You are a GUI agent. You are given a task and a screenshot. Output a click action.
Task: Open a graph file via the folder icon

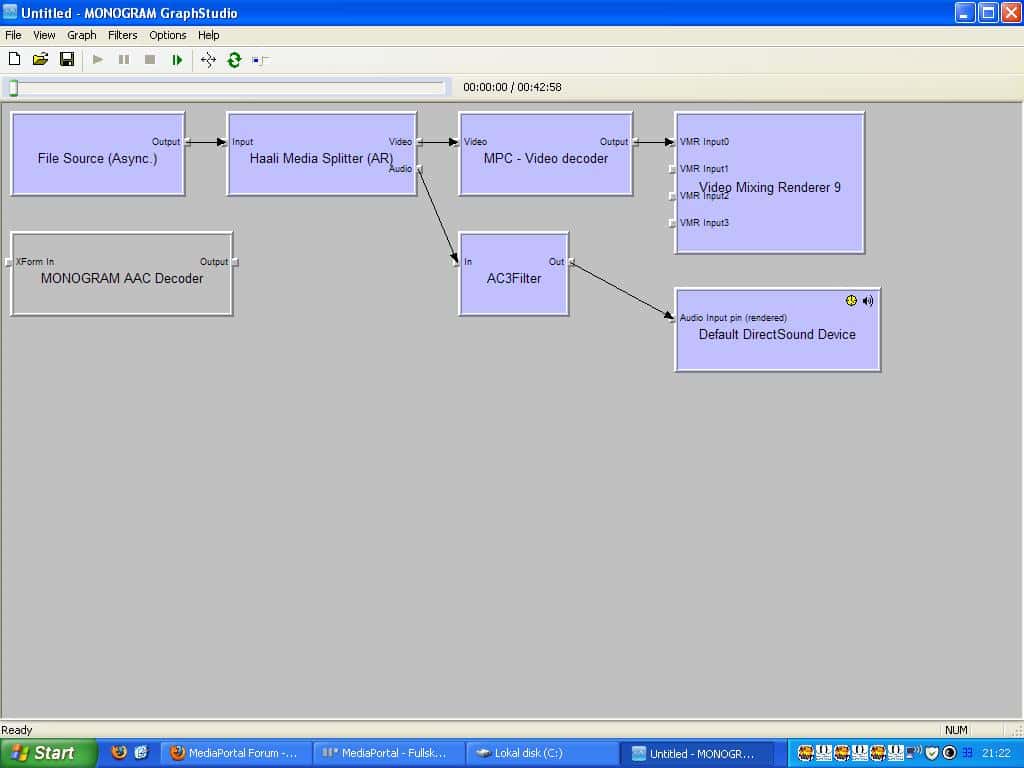(x=40, y=59)
